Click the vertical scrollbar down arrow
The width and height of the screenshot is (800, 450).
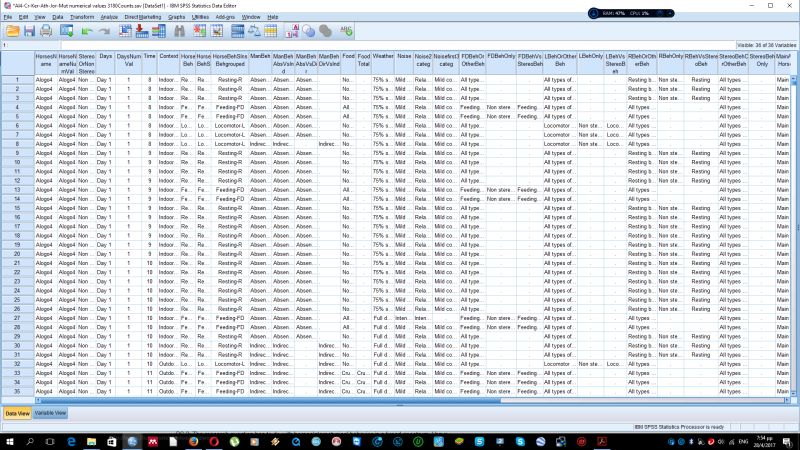(x=793, y=393)
